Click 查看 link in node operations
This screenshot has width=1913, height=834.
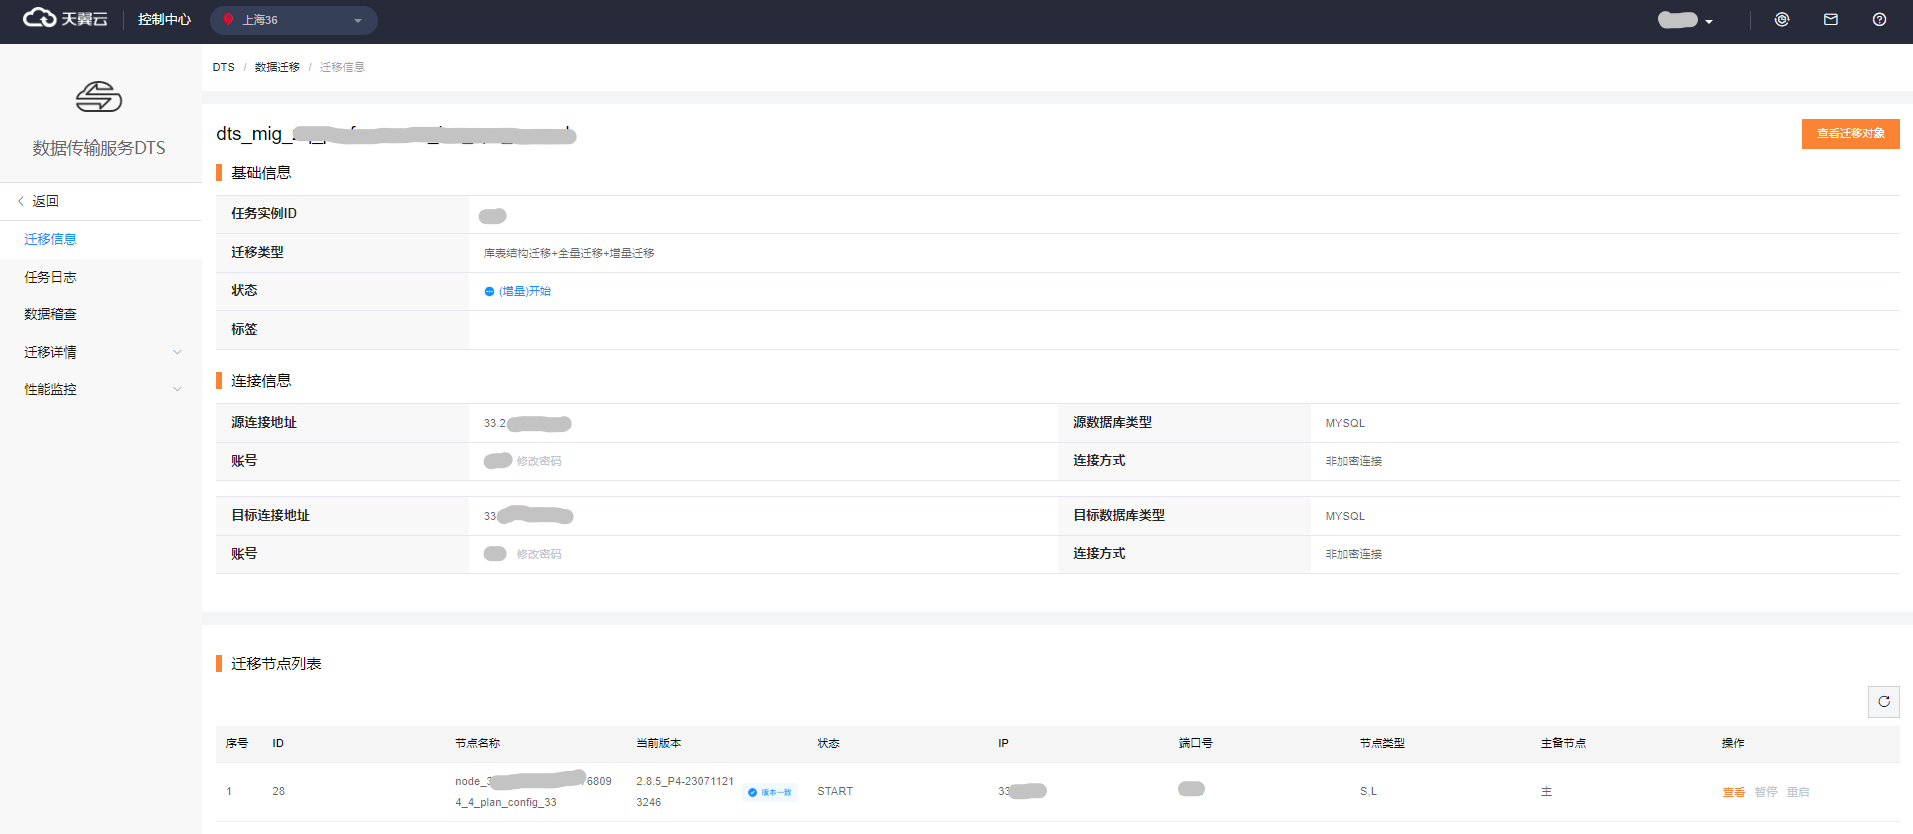pyautogui.click(x=1733, y=792)
